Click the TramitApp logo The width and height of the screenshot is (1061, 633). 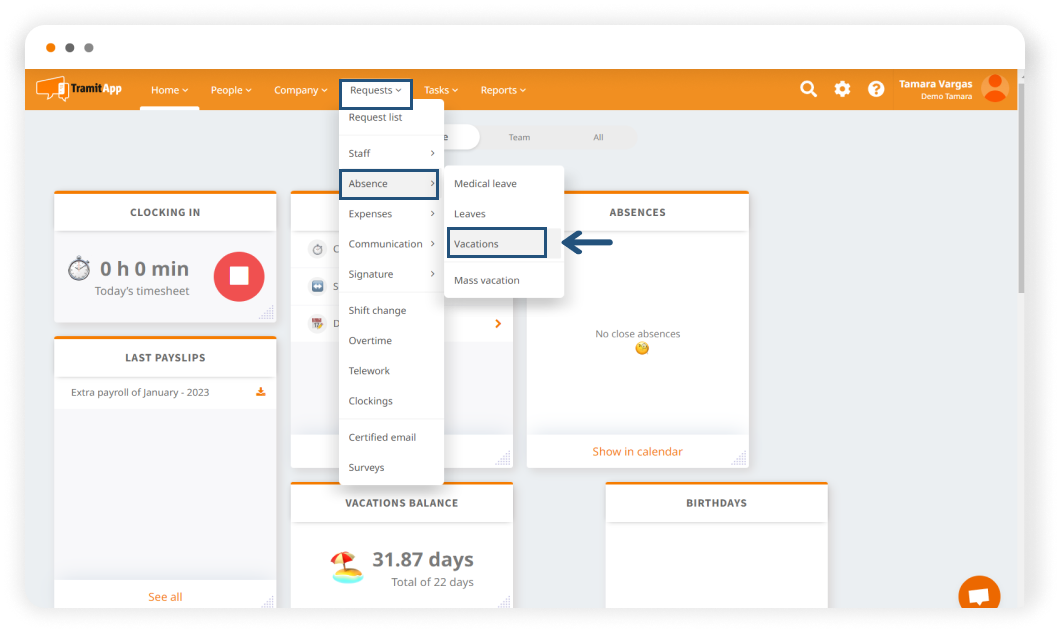[80, 89]
